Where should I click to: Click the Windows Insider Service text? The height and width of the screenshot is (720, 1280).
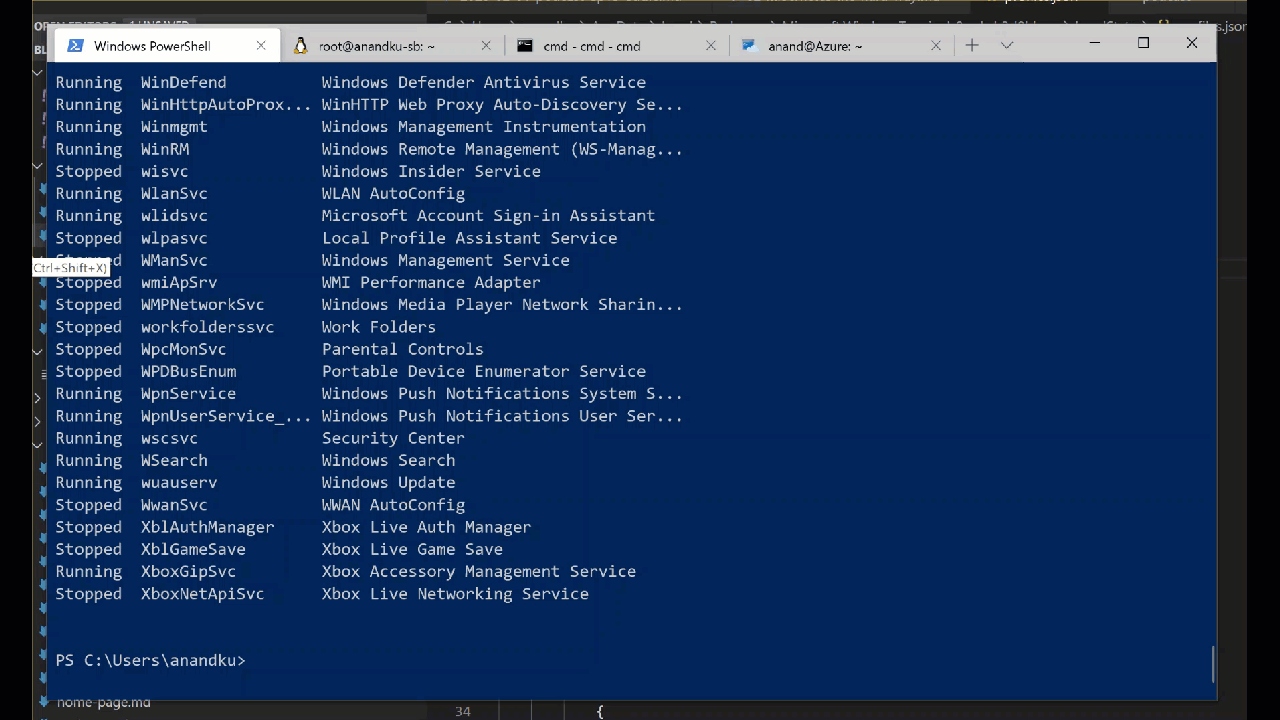click(x=431, y=172)
